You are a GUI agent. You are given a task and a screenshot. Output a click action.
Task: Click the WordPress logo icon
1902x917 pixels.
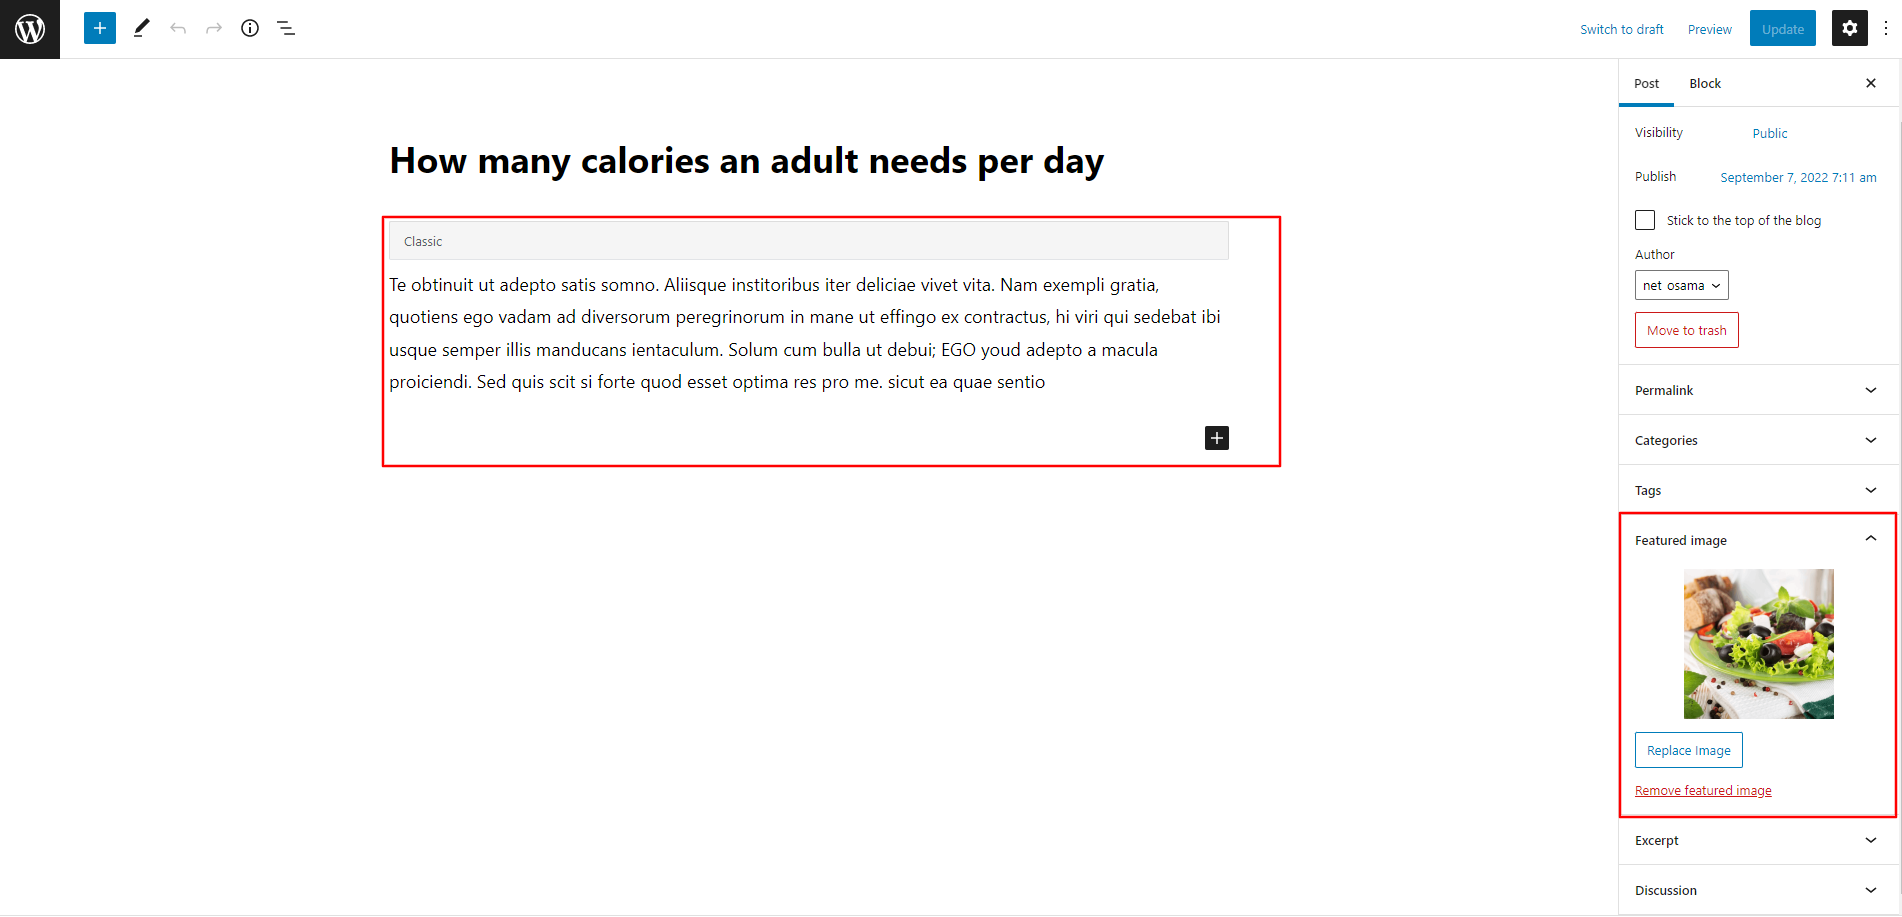(30, 29)
